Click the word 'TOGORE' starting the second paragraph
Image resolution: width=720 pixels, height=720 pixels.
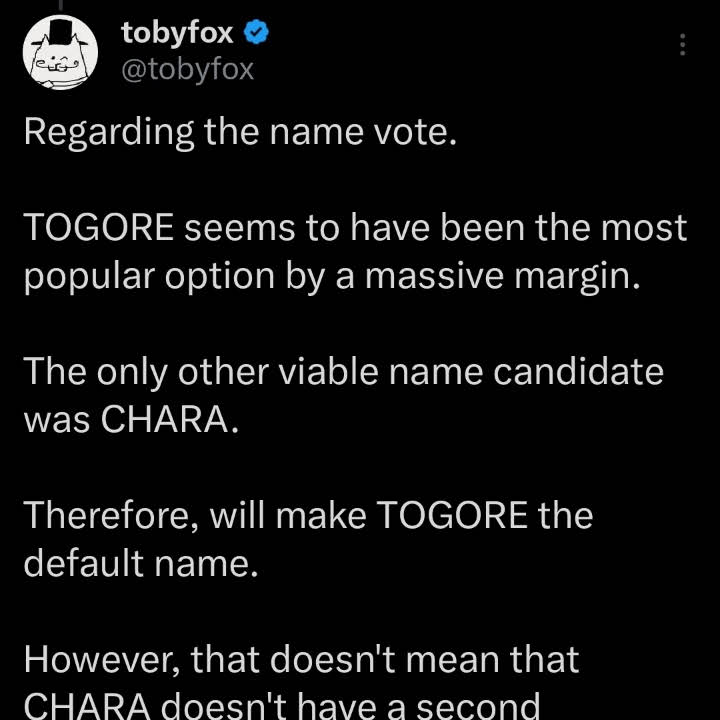(99, 228)
